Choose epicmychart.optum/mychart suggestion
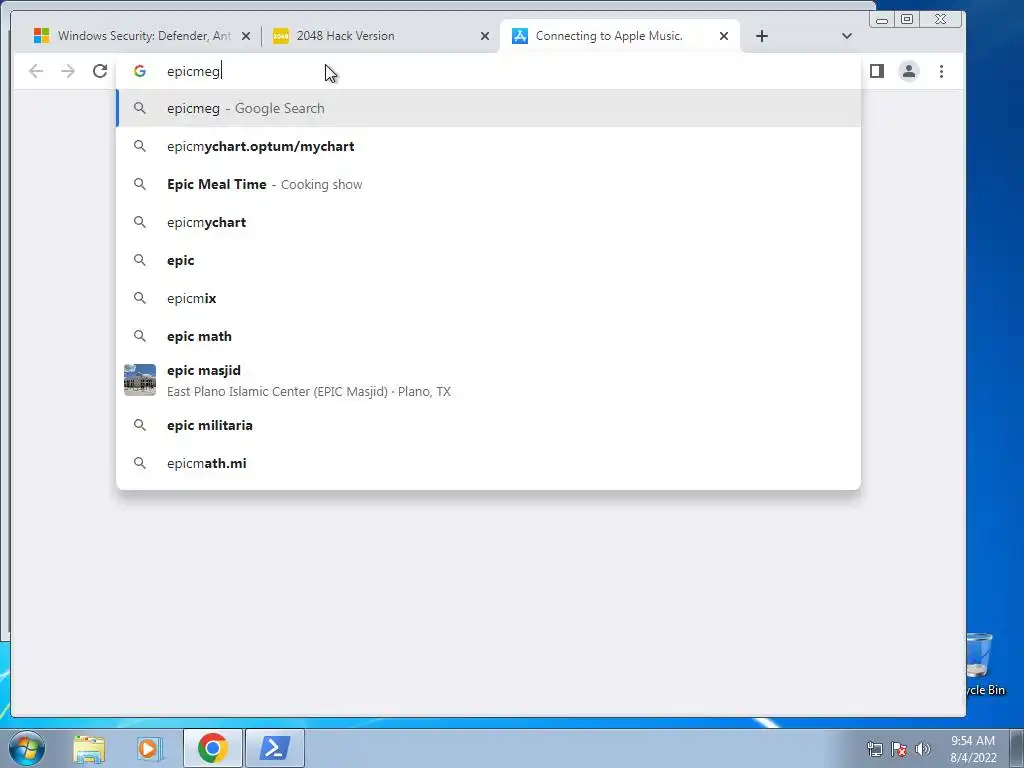Image resolution: width=1024 pixels, height=768 pixels. (488, 146)
